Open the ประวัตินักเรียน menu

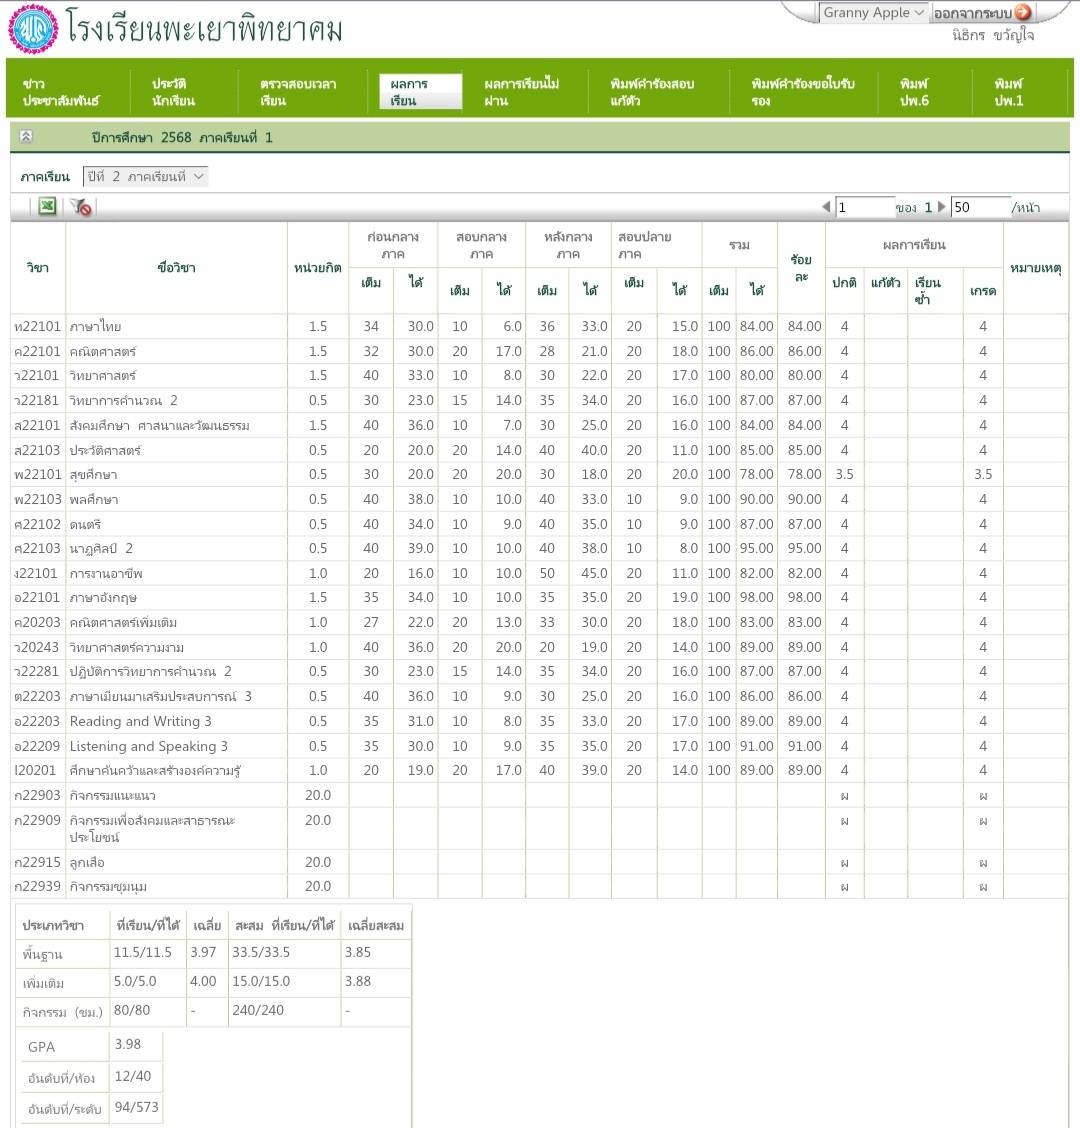173,92
